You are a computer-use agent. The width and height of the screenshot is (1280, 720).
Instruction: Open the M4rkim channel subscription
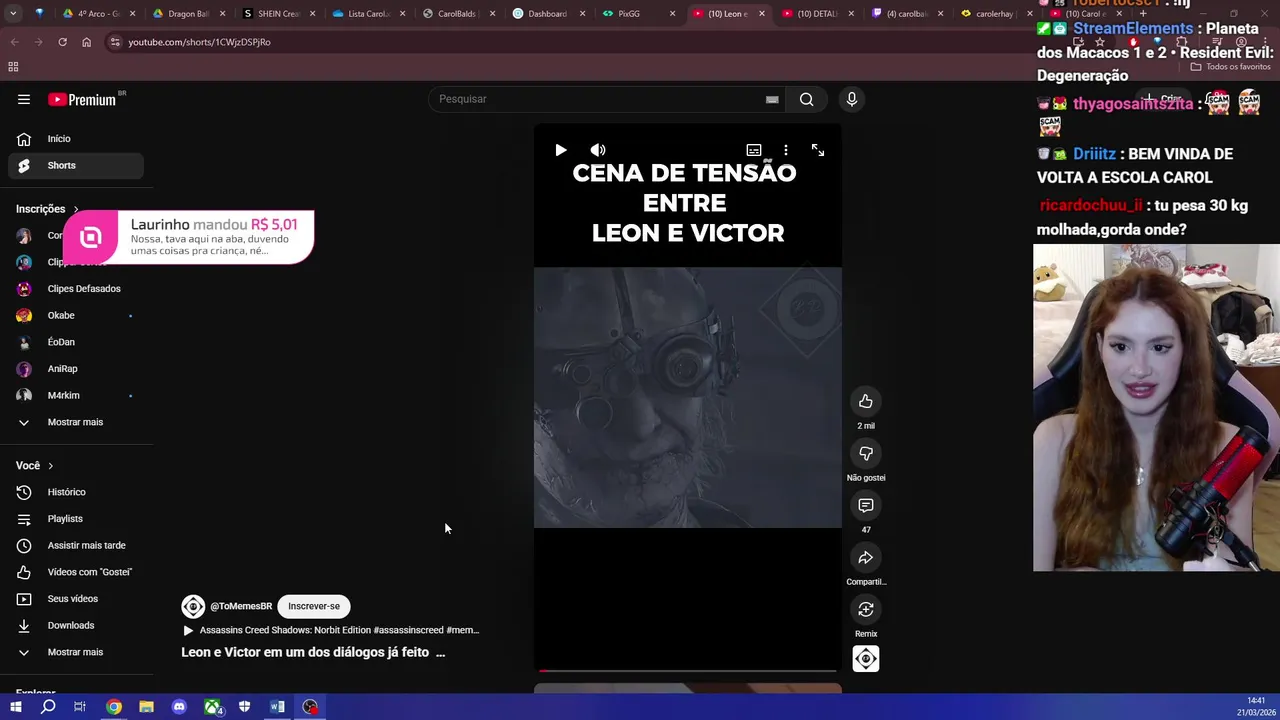point(76,395)
